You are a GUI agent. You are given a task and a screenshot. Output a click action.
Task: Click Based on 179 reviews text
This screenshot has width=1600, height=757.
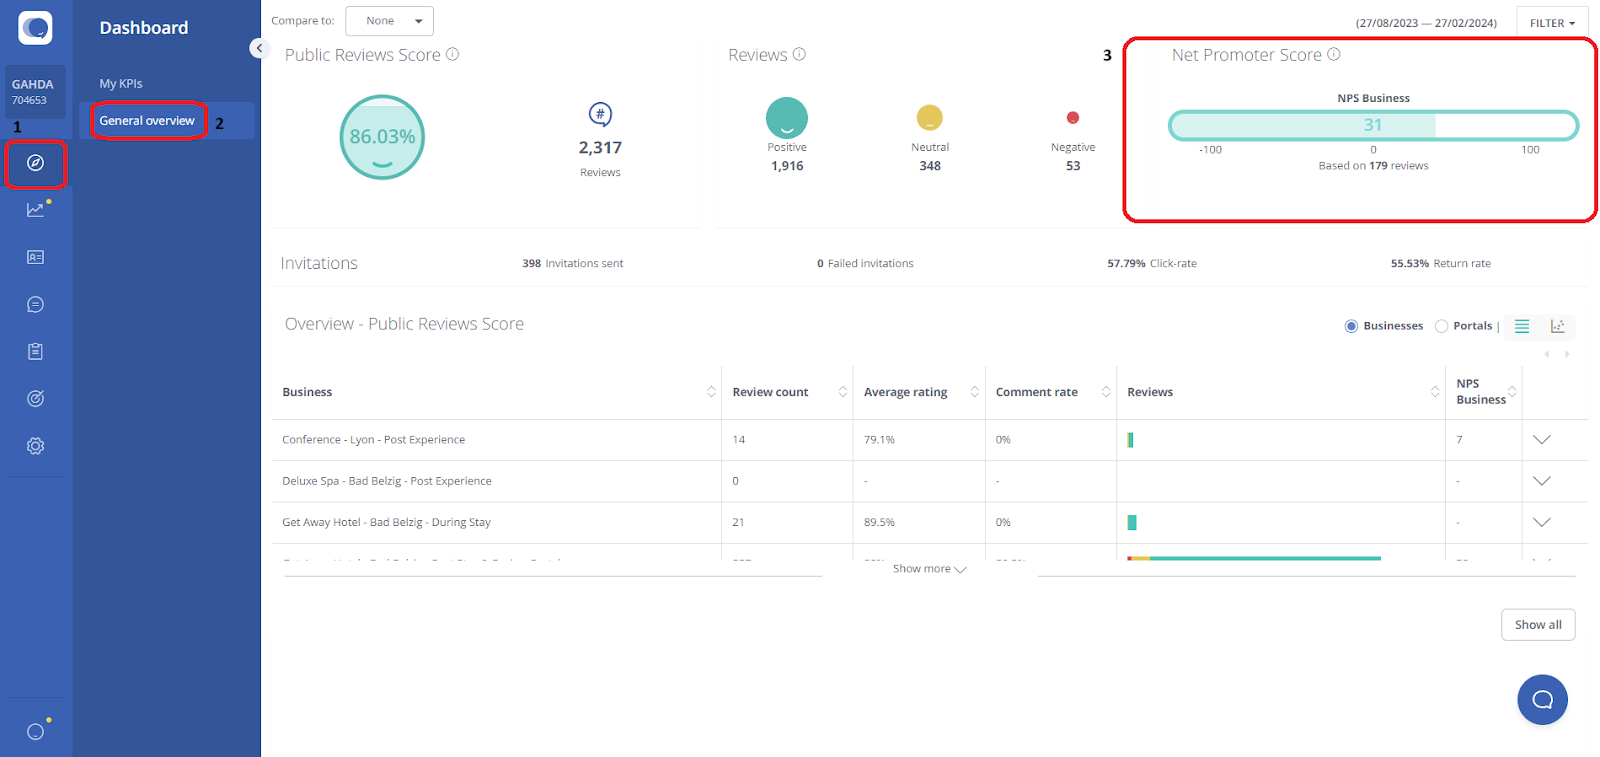pos(1373,166)
